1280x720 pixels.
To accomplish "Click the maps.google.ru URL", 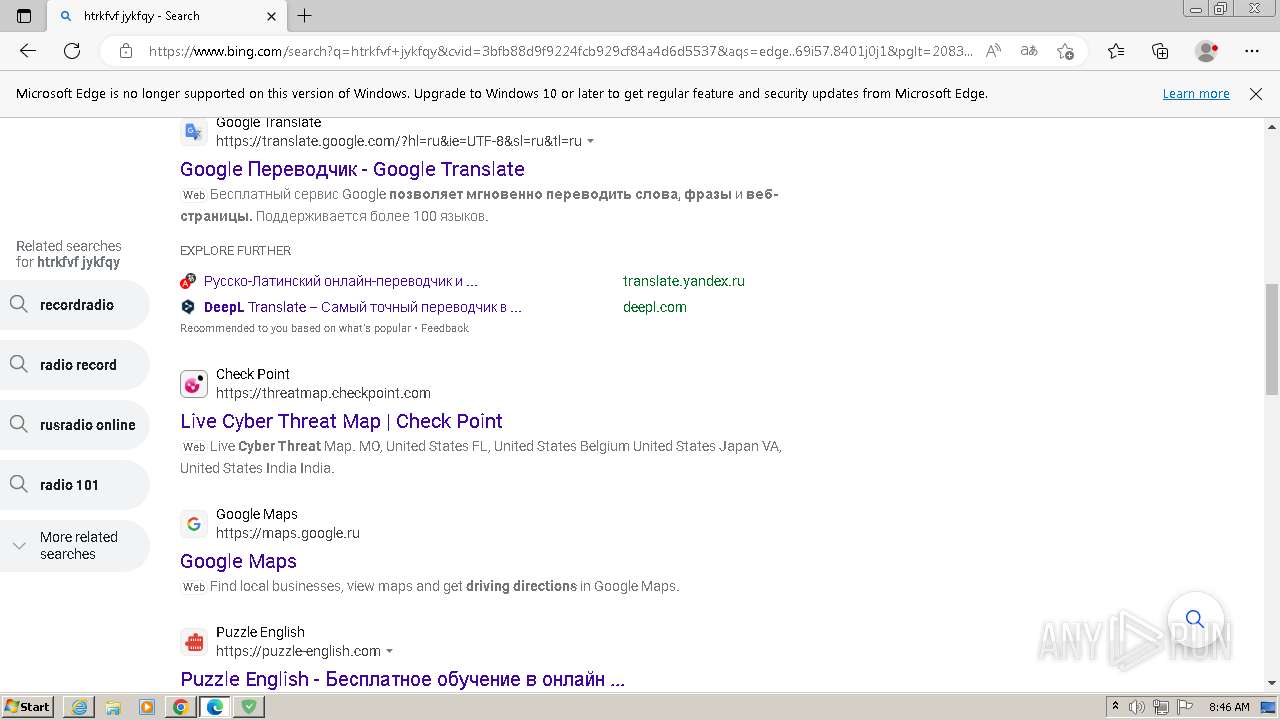I will (288, 533).
